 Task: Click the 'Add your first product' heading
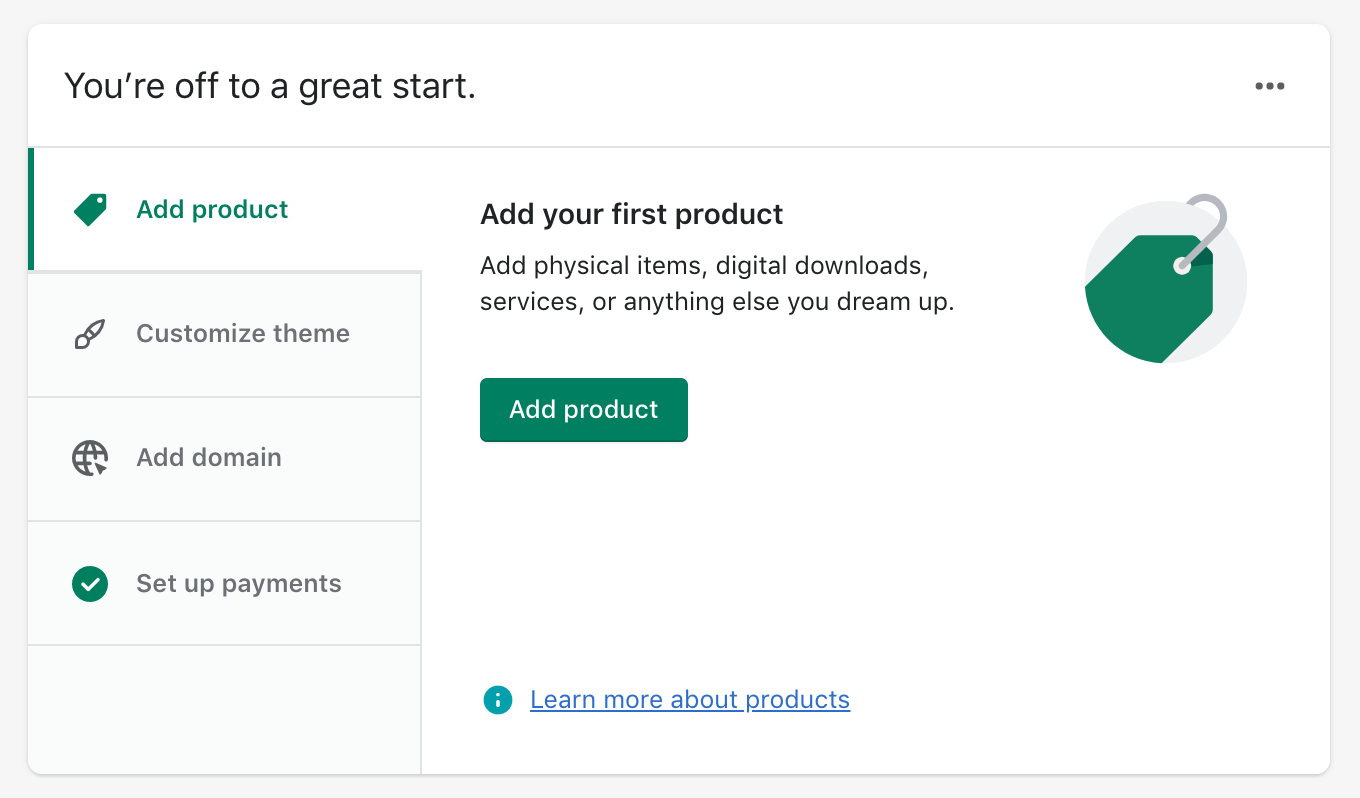631,214
